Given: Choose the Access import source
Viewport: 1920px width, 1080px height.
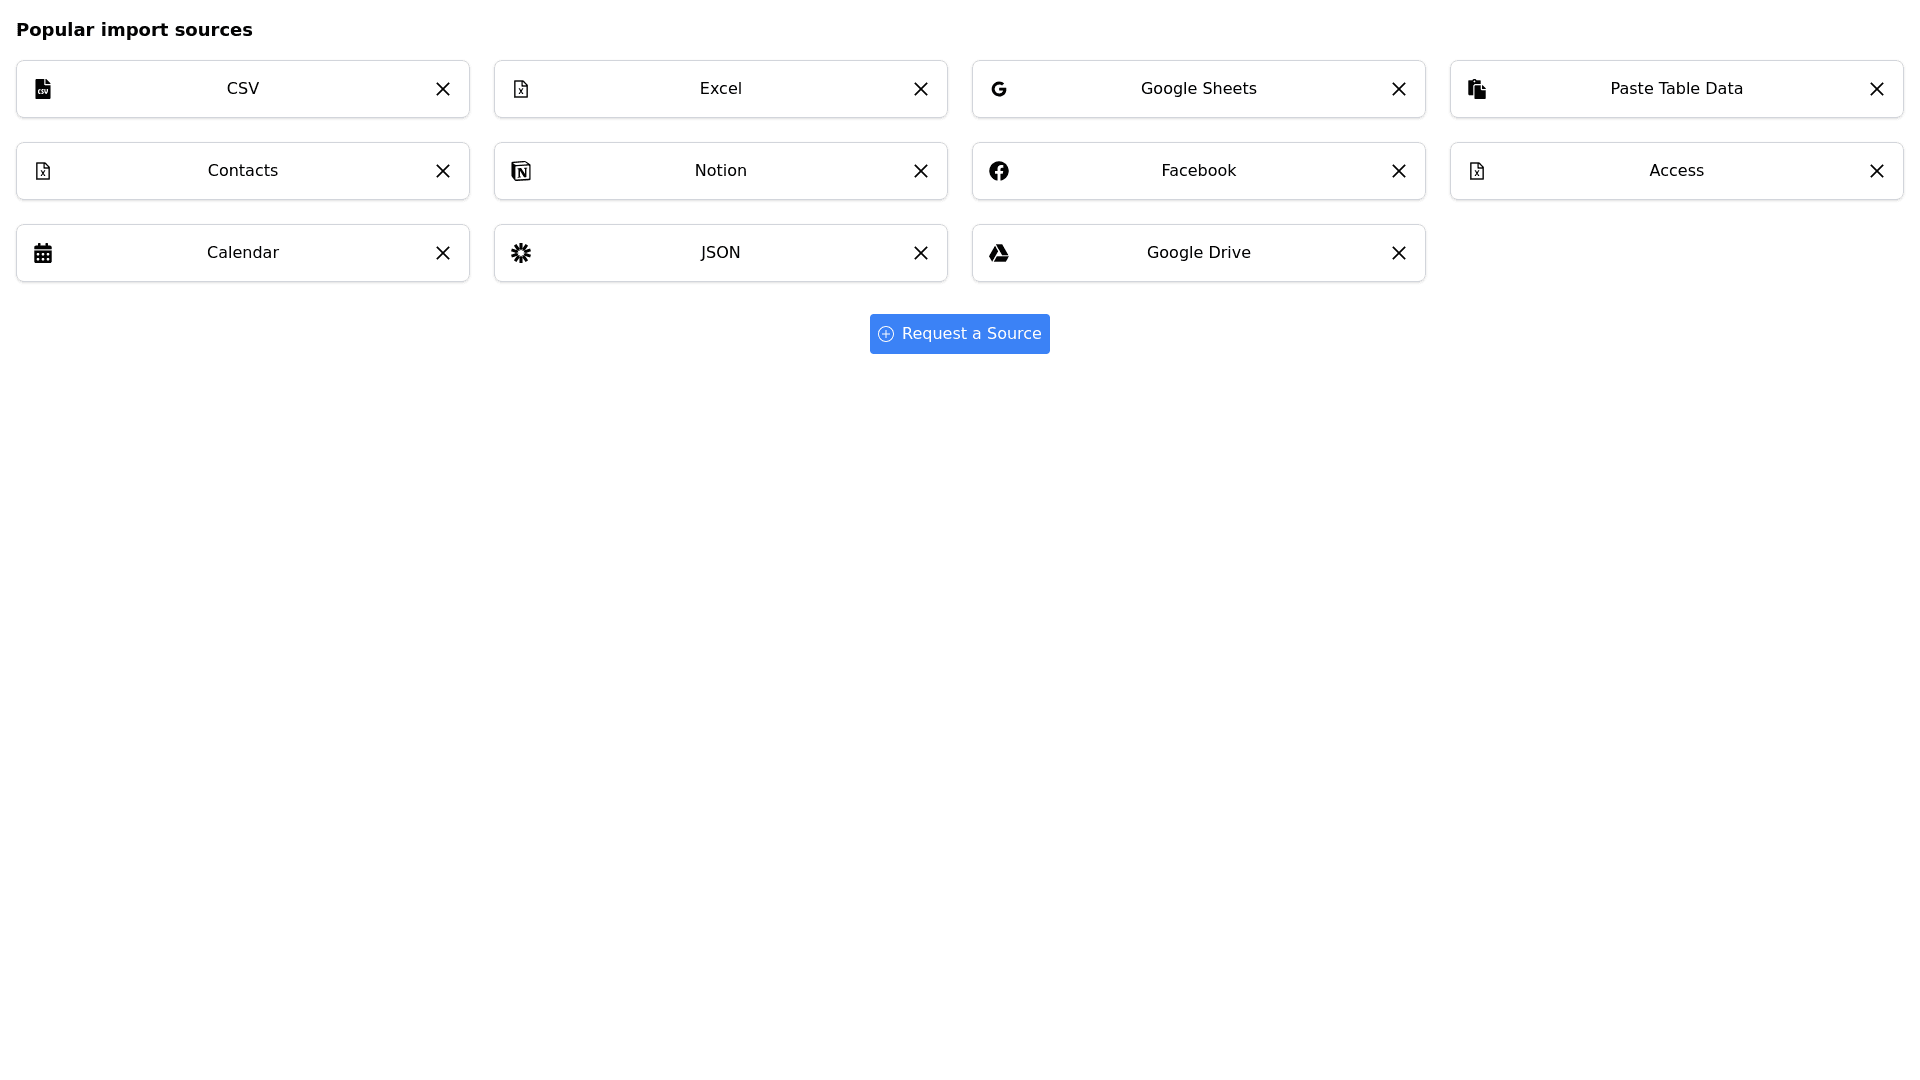Looking at the screenshot, I should (1676, 171).
